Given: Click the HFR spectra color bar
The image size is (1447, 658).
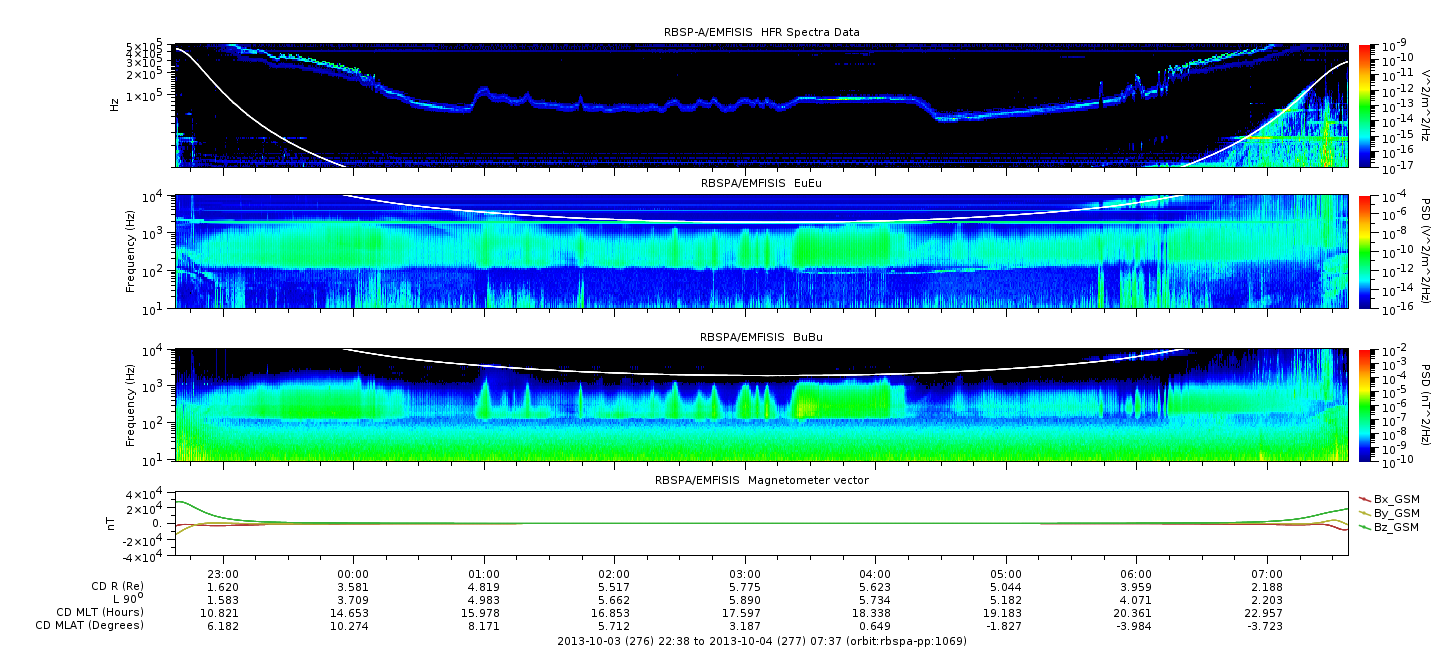Looking at the screenshot, I should coord(1364,105).
